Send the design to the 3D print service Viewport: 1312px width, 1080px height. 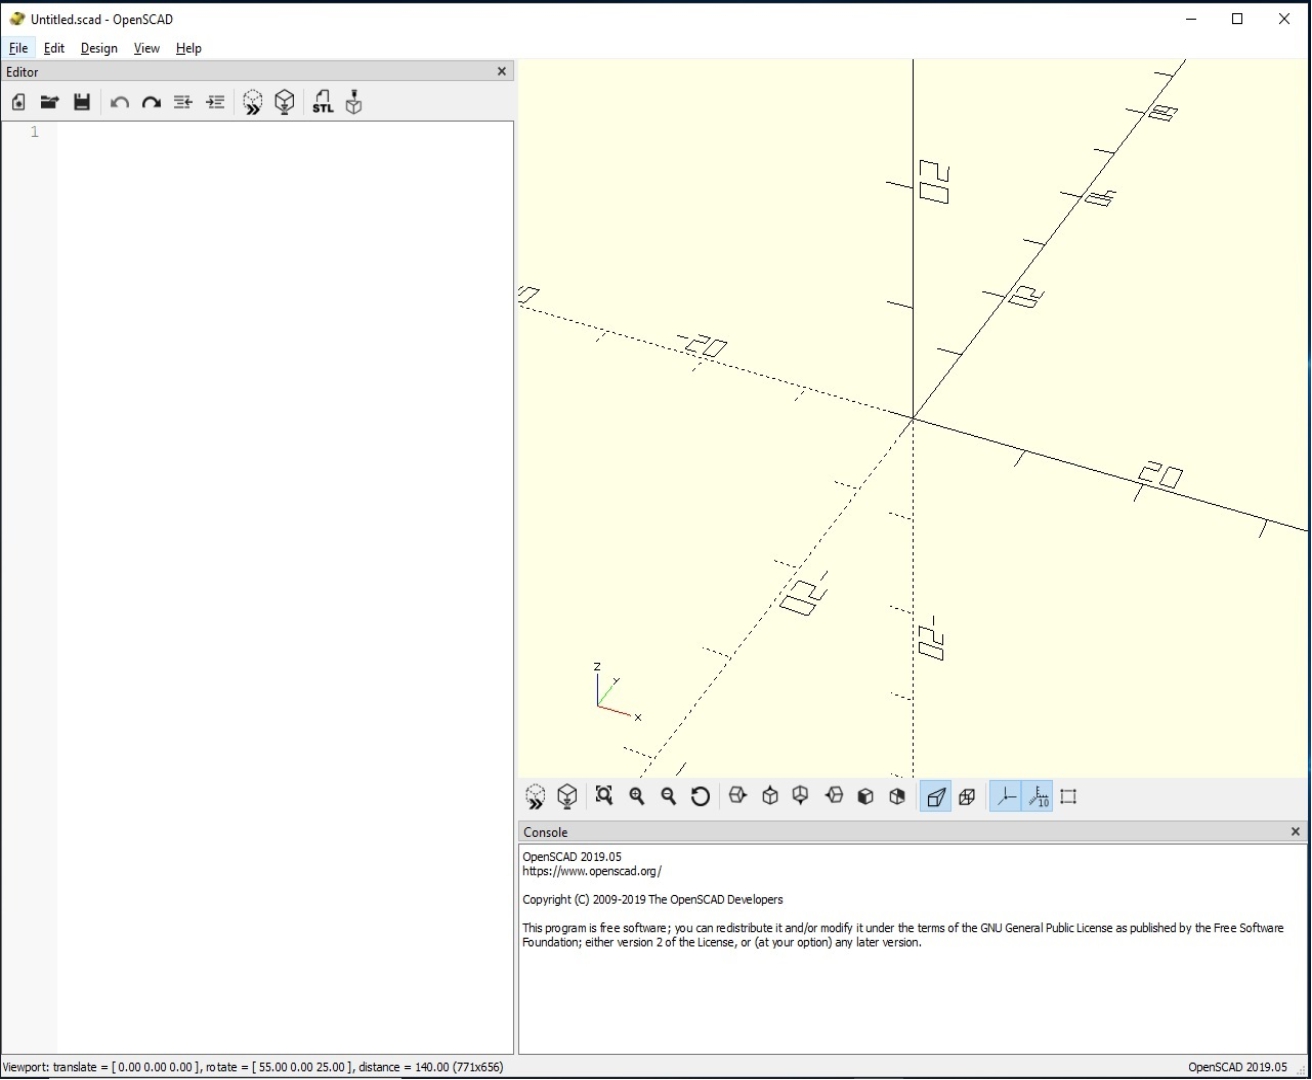coord(354,102)
